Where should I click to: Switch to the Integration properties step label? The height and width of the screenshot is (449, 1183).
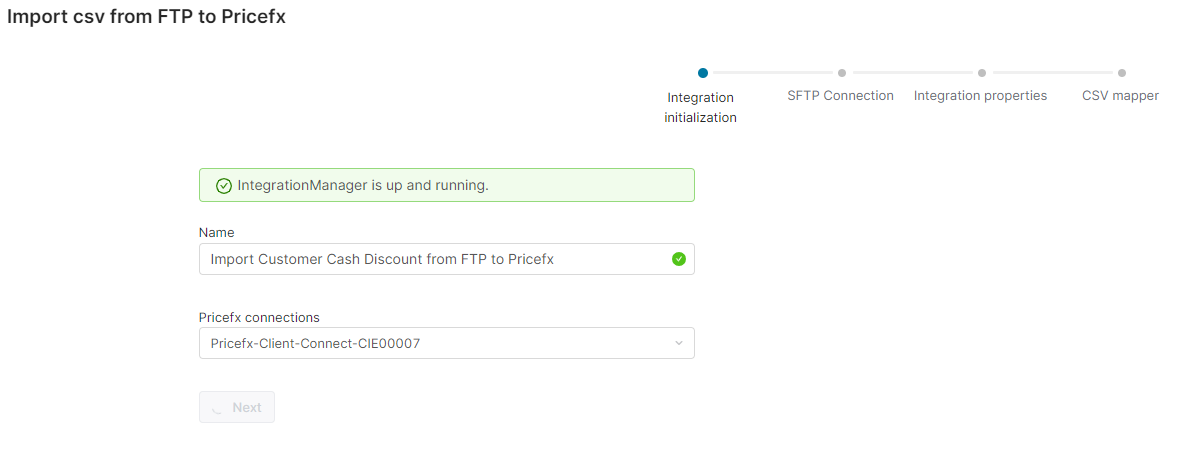[980, 96]
